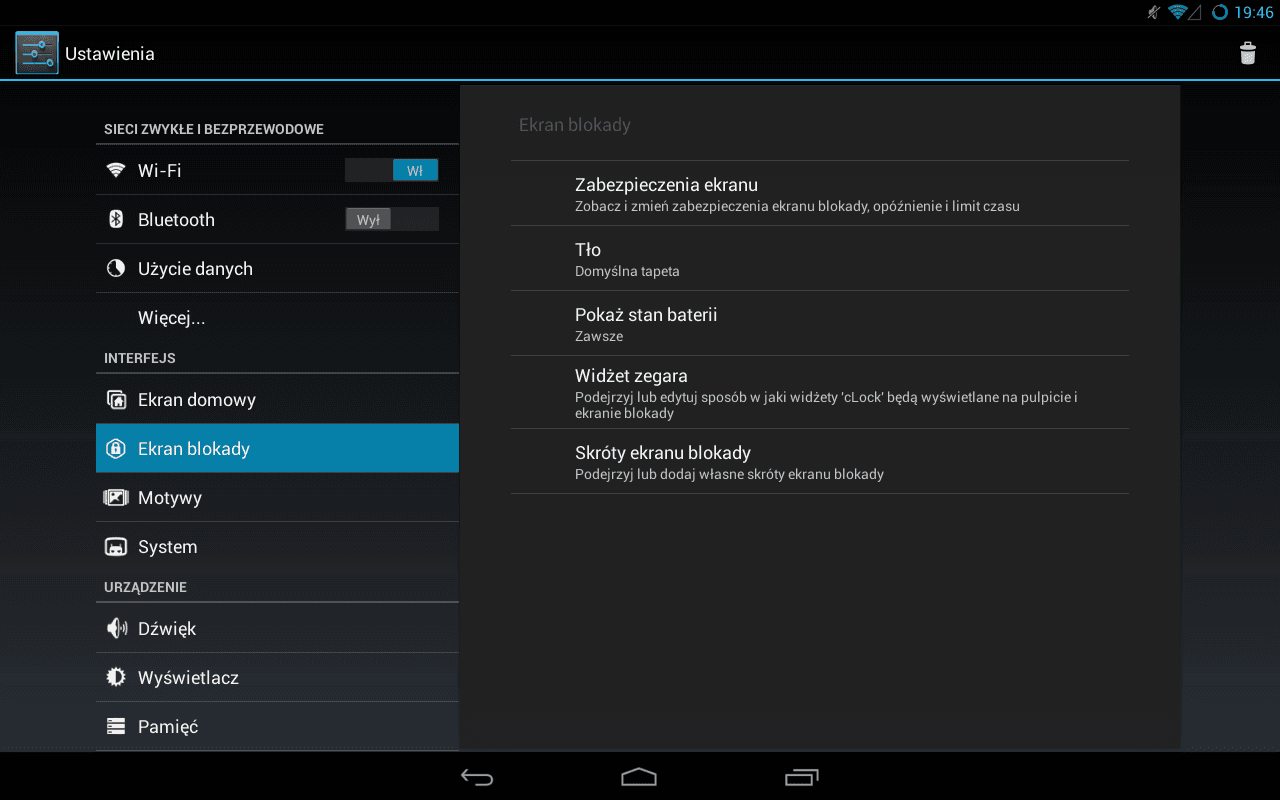The image size is (1280, 800).
Task: Open Użycie danych settings
Action: click(277, 268)
